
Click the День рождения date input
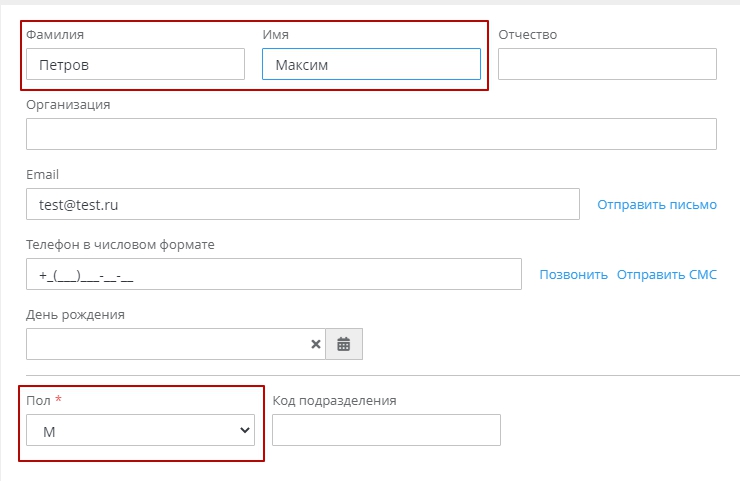[165, 344]
